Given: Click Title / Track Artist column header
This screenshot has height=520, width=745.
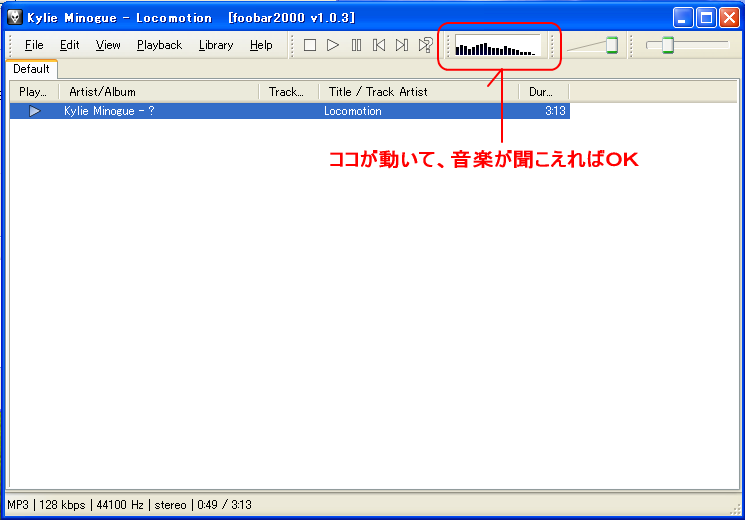Looking at the screenshot, I should pos(419,92).
